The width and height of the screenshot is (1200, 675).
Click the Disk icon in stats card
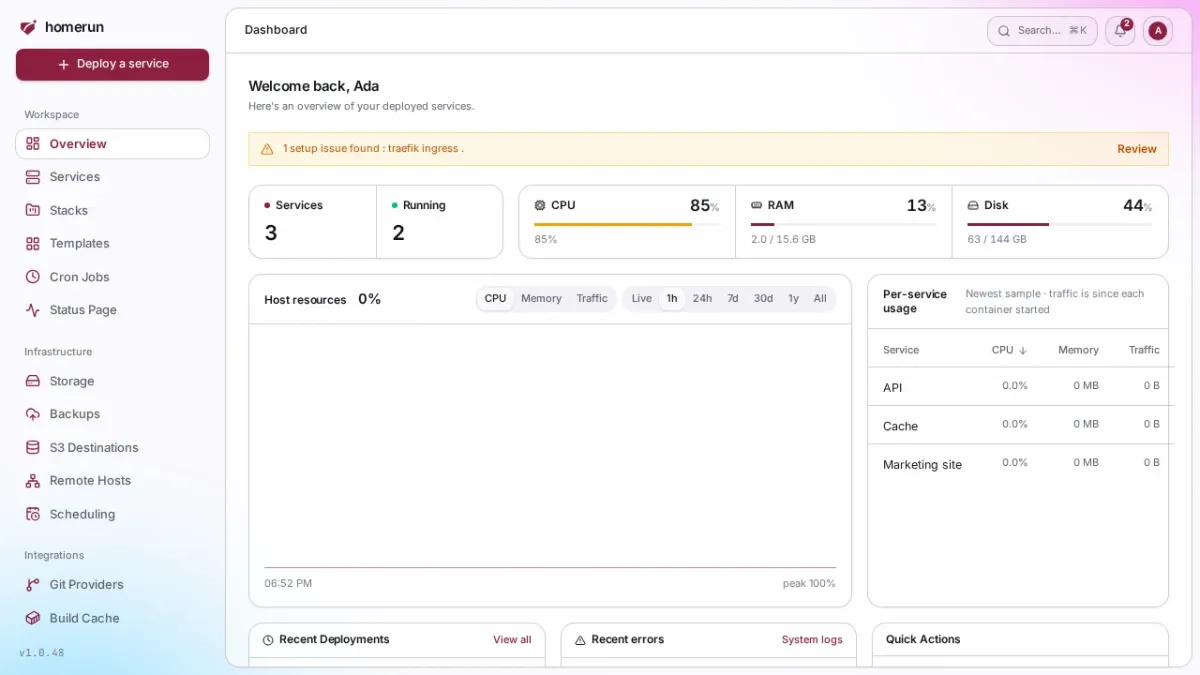tap(973, 205)
